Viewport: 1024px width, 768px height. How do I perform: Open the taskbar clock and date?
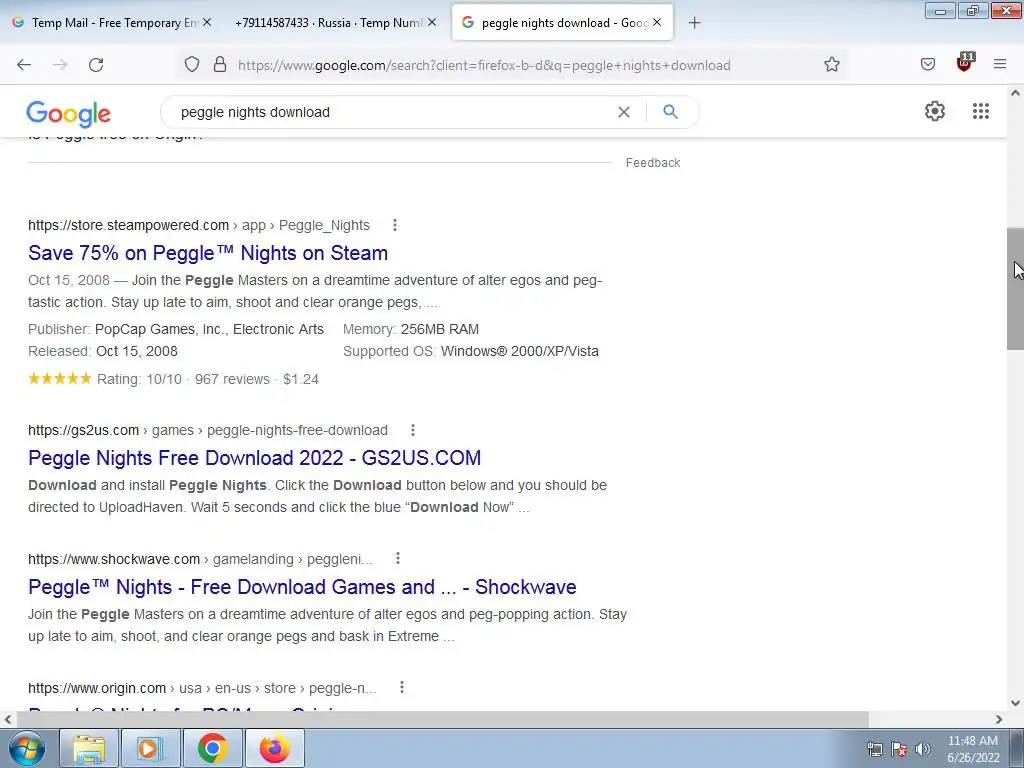coord(972,749)
